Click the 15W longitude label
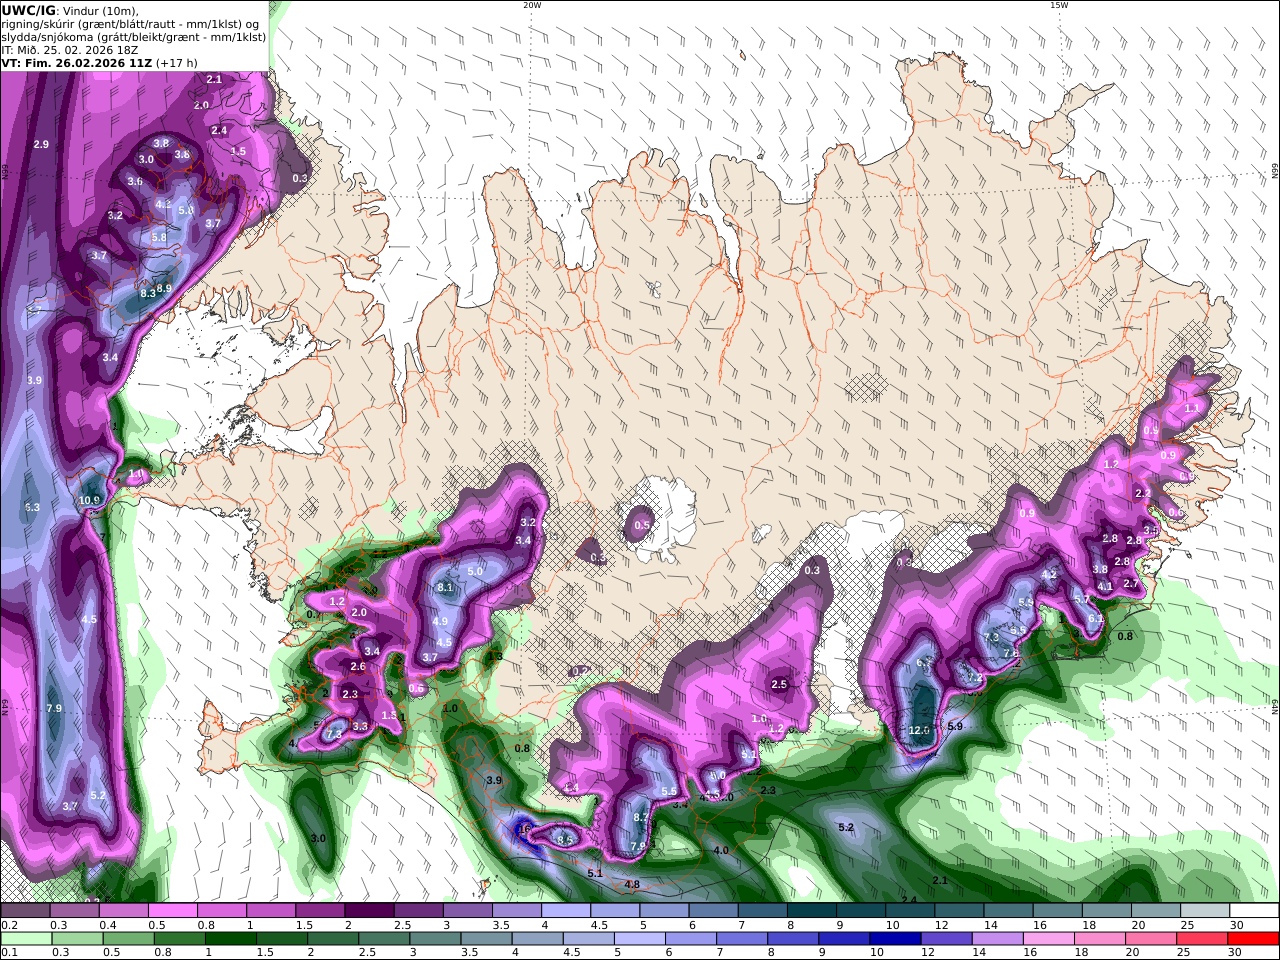Image resolution: width=1280 pixels, height=960 pixels. 1058,5
